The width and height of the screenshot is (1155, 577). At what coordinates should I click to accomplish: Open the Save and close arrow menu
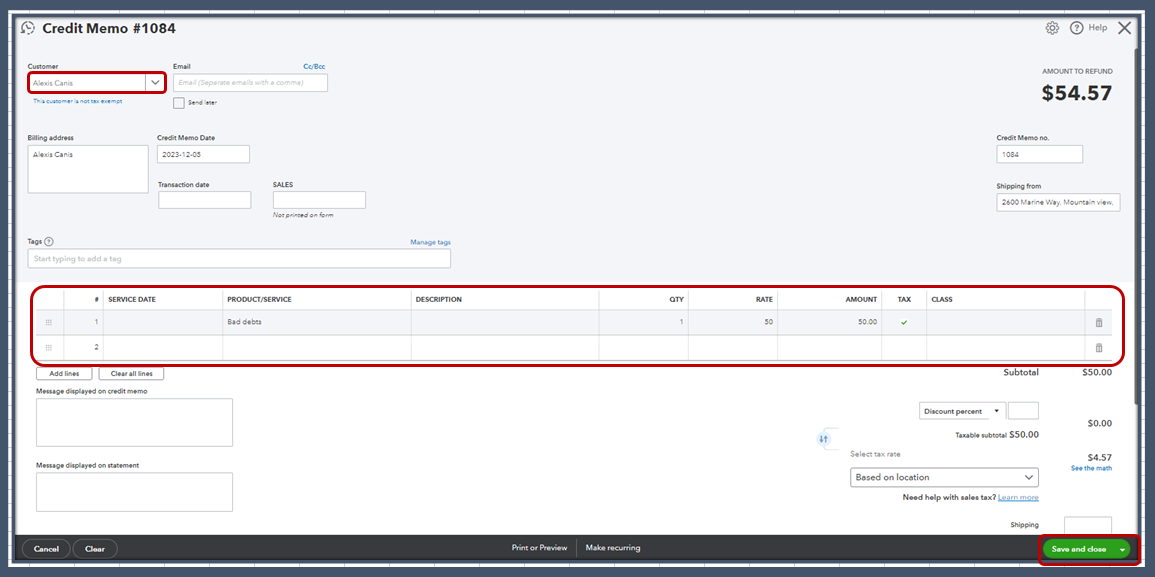pyautogui.click(x=1124, y=548)
